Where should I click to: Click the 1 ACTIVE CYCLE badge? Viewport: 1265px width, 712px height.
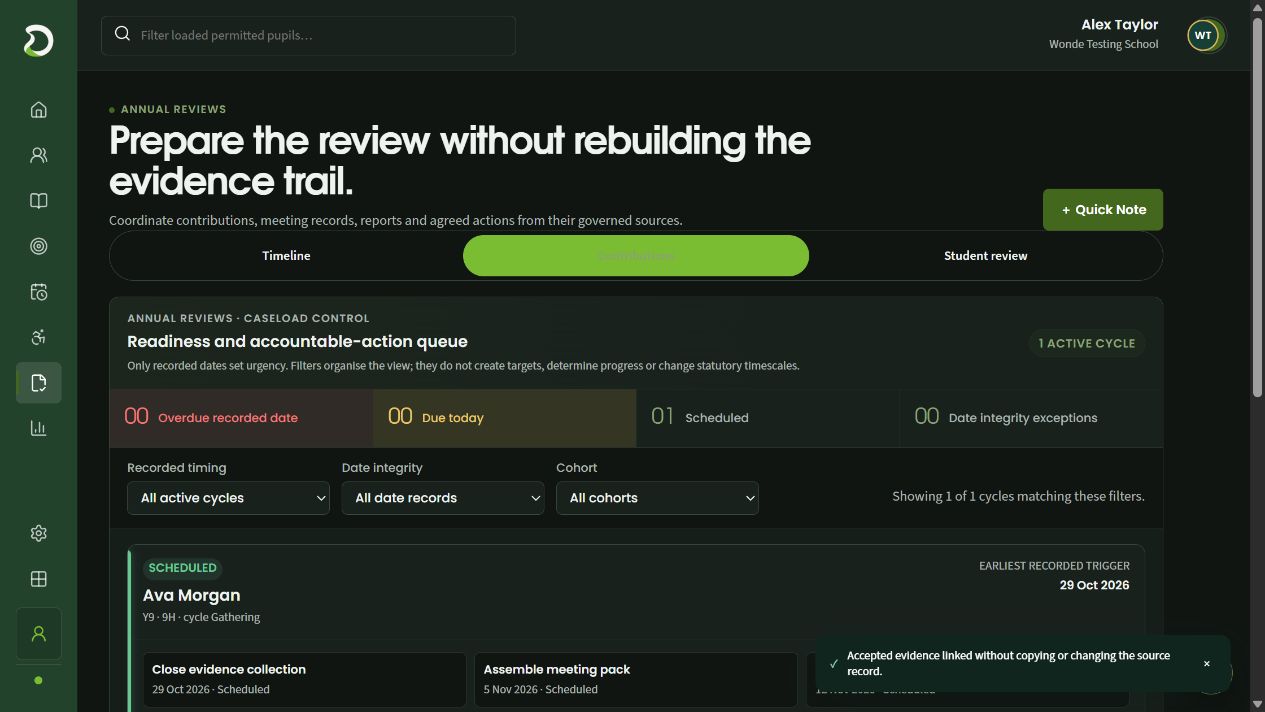pyautogui.click(x=1087, y=343)
